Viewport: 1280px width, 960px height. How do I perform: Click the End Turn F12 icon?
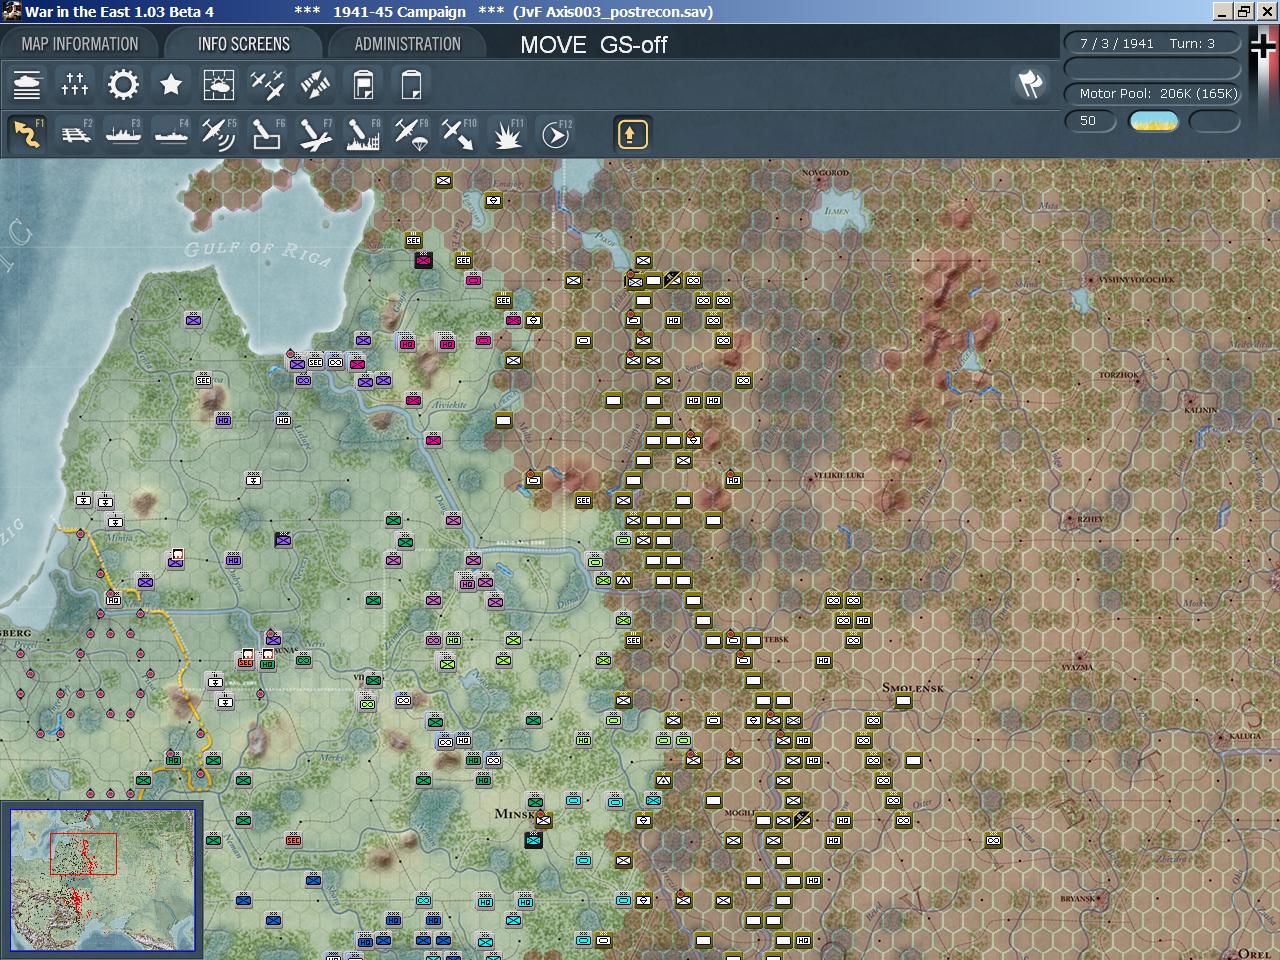tap(555, 134)
